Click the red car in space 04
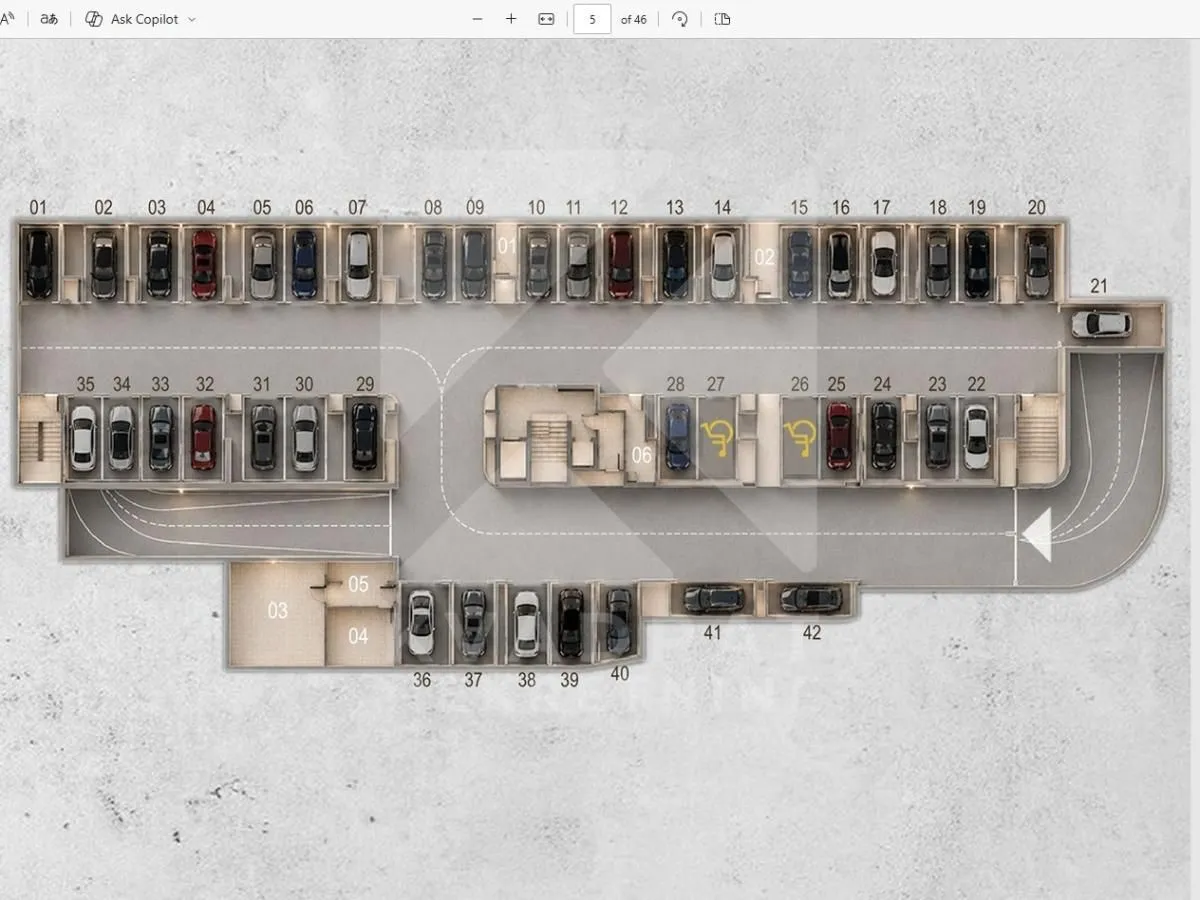 click(x=204, y=264)
